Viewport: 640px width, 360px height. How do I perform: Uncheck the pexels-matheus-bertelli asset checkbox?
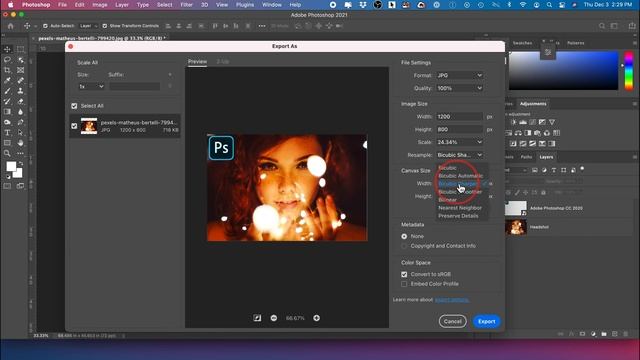[x=74, y=126]
